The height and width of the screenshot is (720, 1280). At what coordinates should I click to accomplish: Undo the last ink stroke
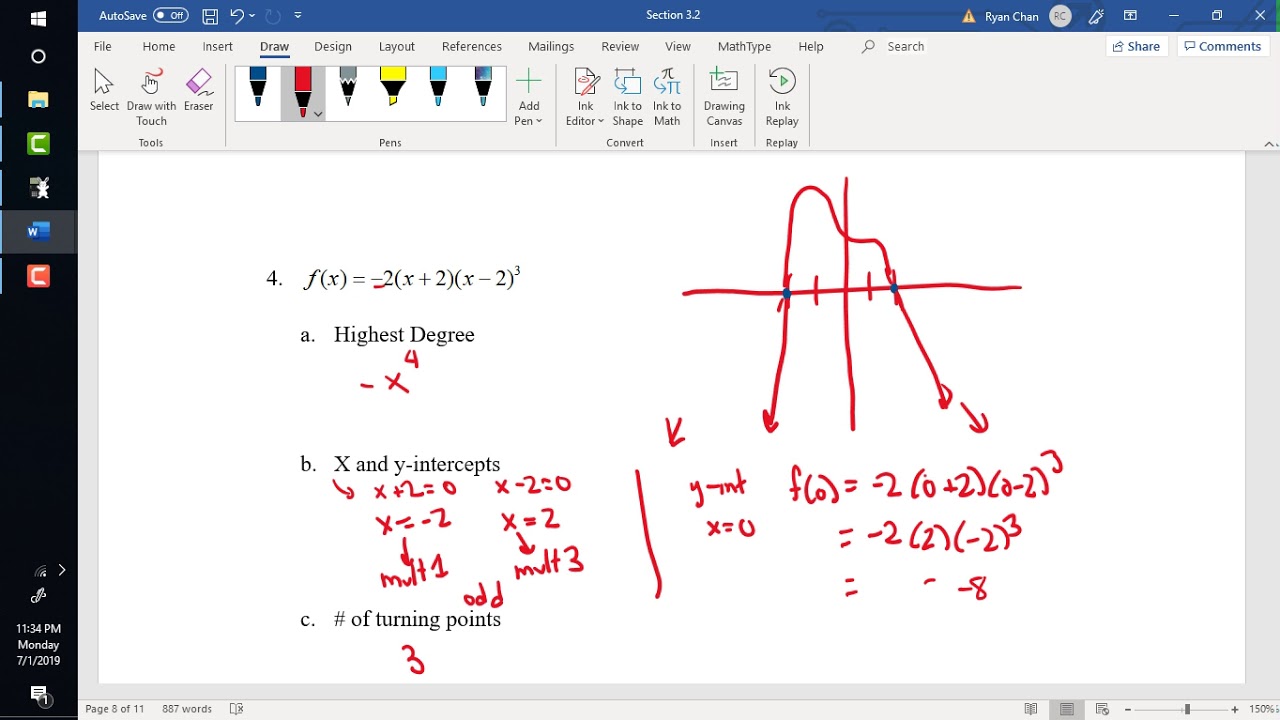(x=237, y=16)
